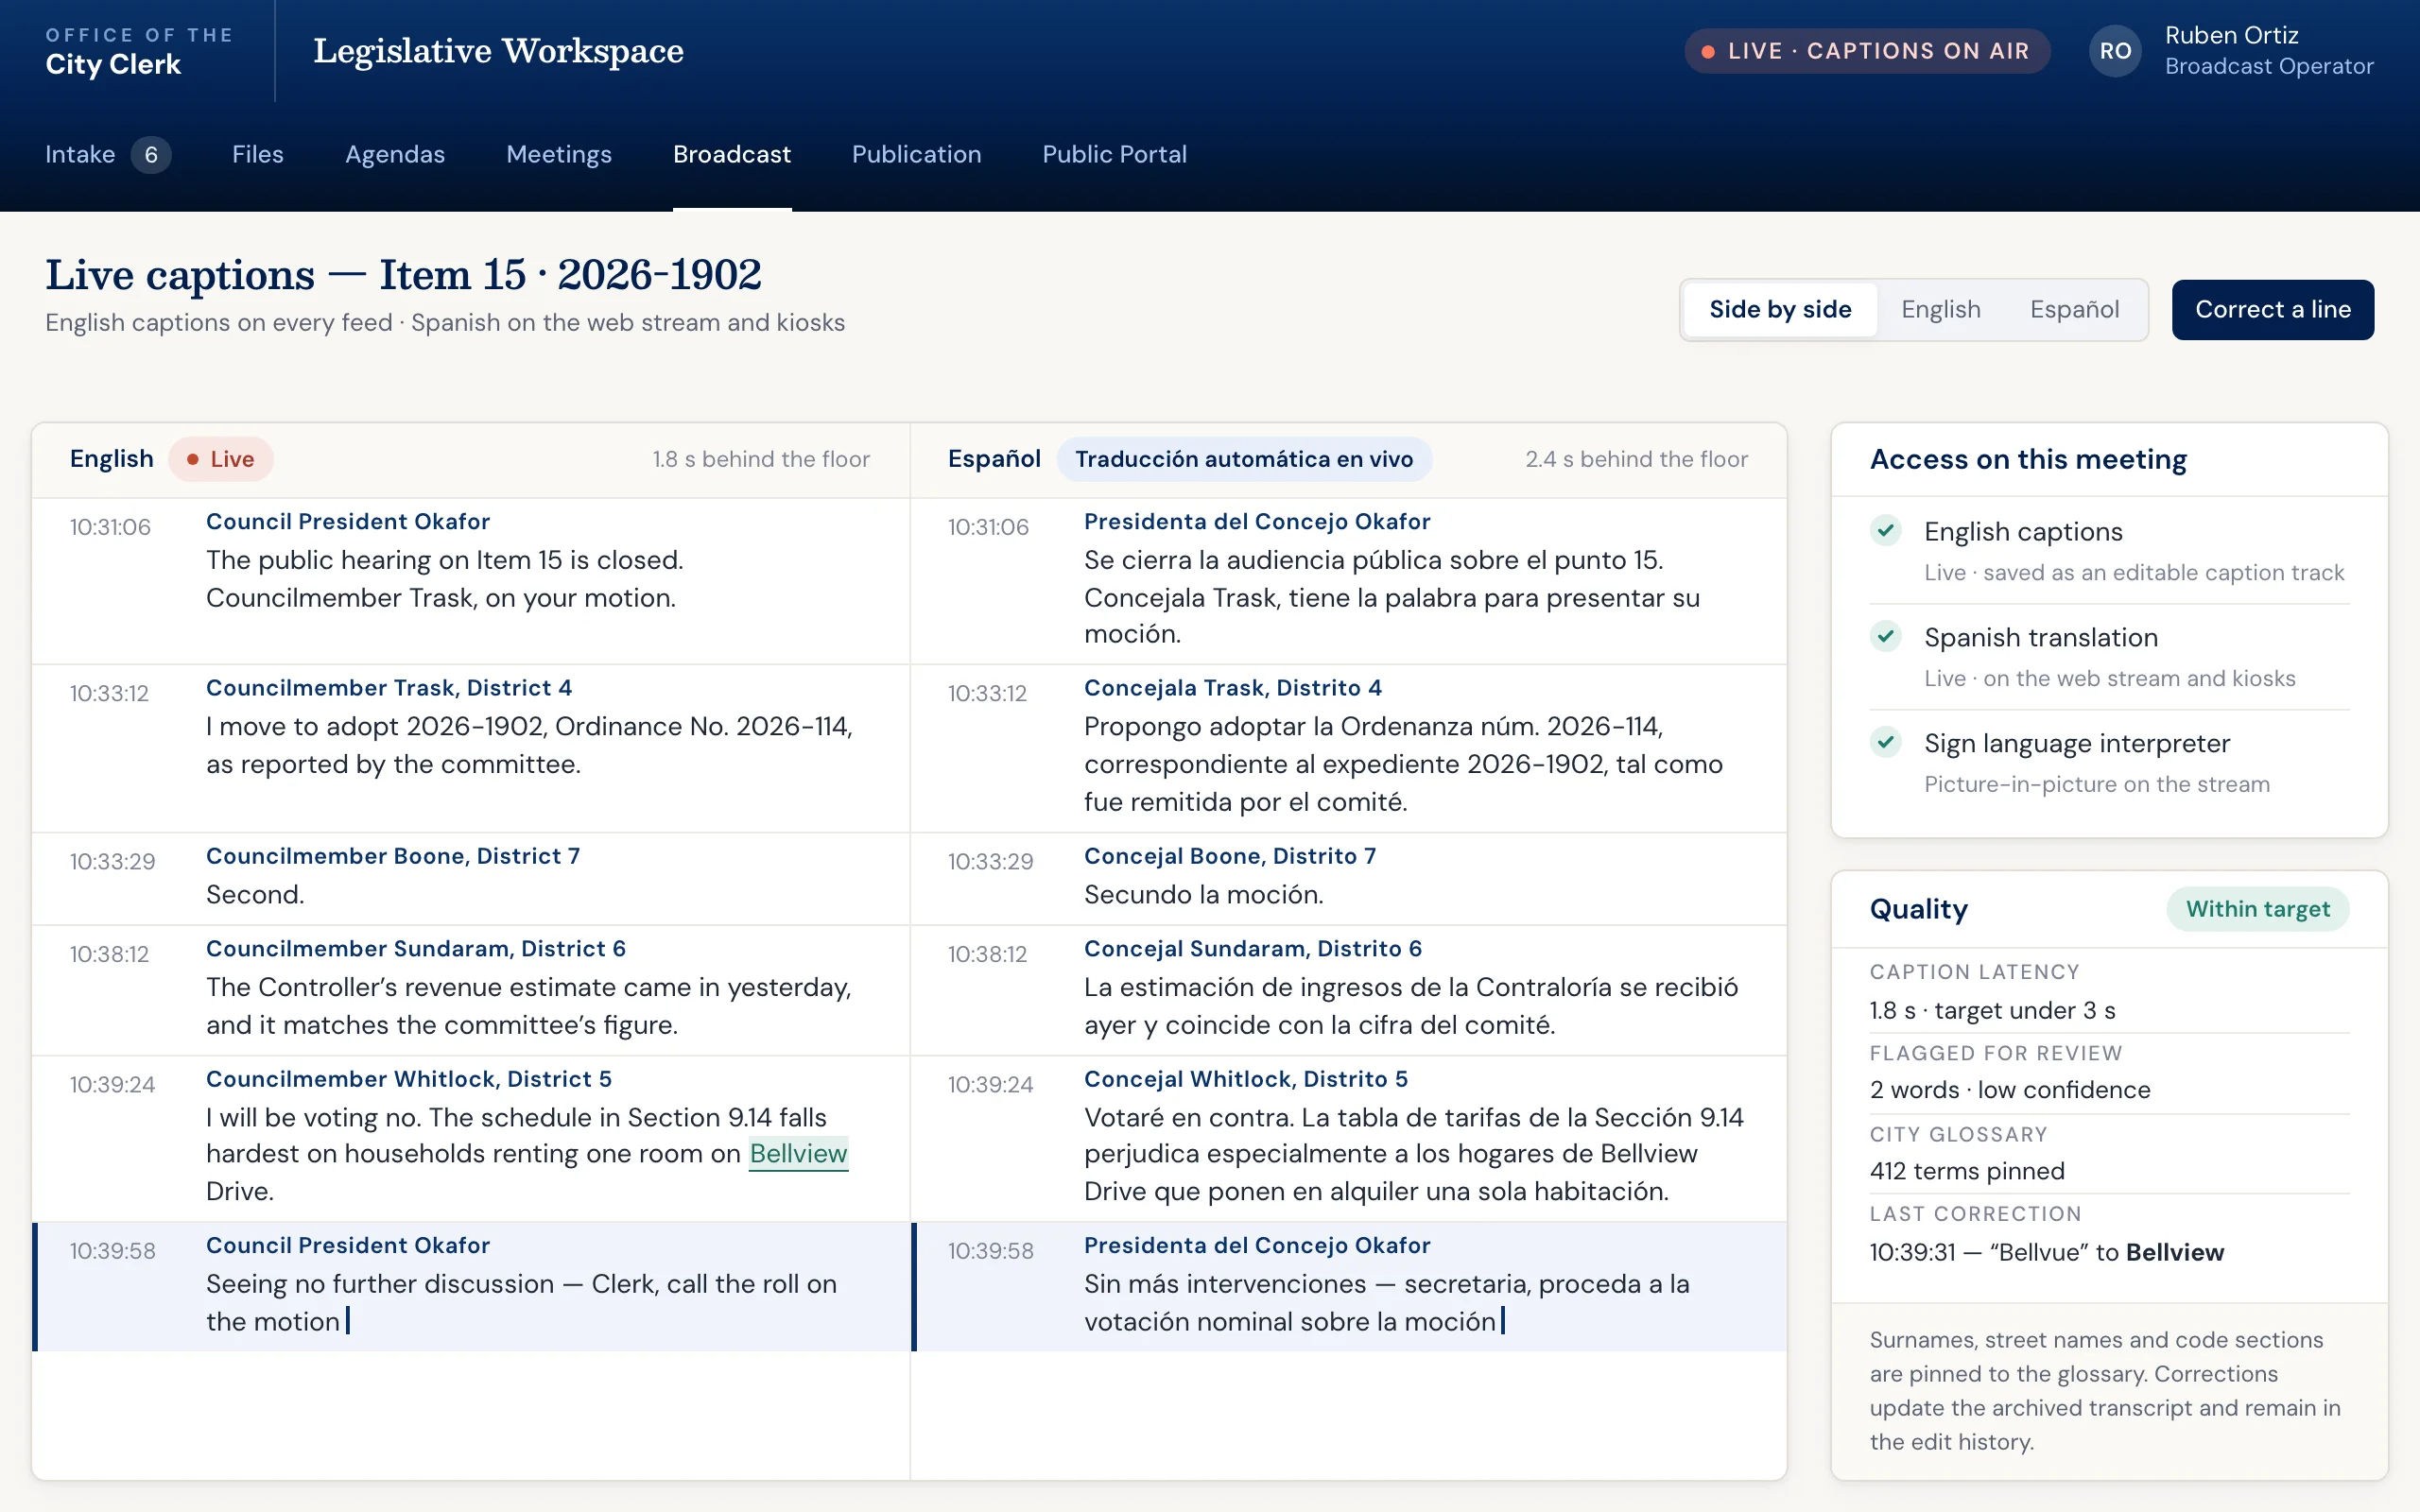
Task: Click speaker Councilmember Sundaram, District 6
Action: (x=416, y=948)
